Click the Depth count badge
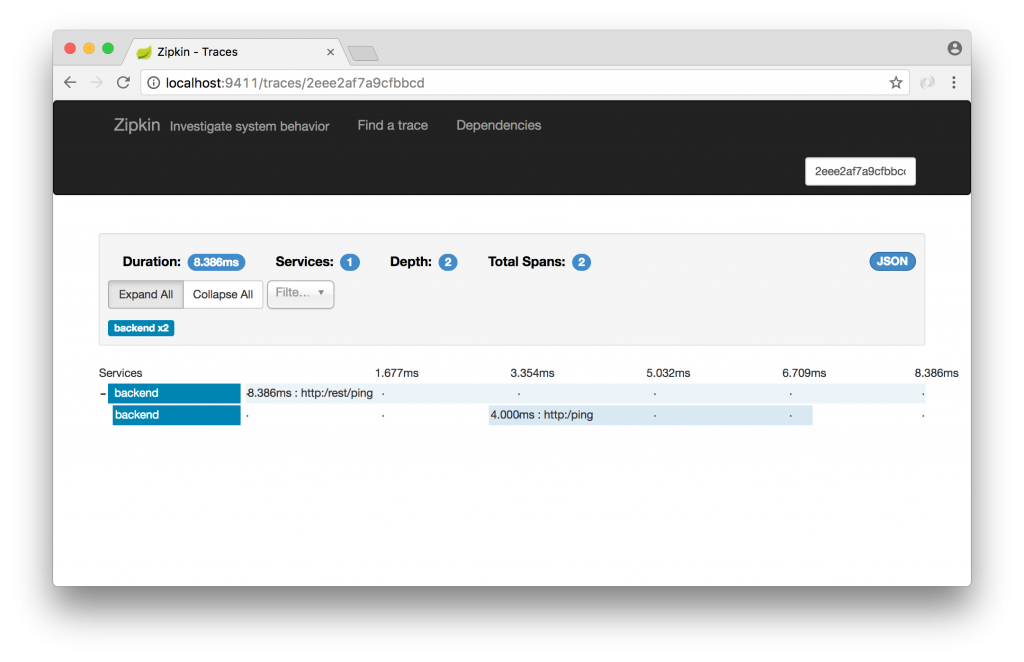1024x662 pixels. click(447, 262)
